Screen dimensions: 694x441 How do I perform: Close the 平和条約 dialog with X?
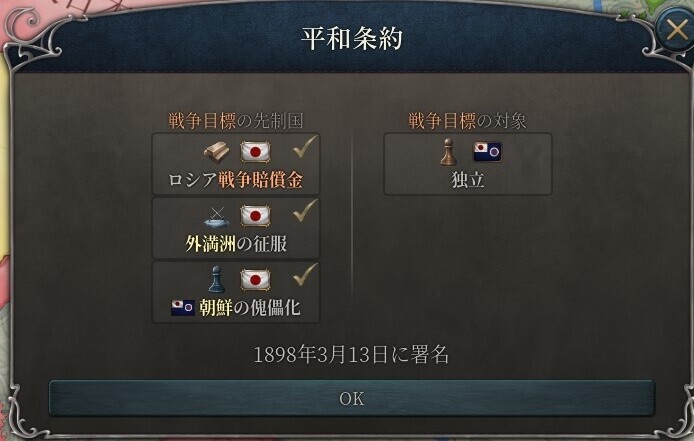(x=676, y=30)
